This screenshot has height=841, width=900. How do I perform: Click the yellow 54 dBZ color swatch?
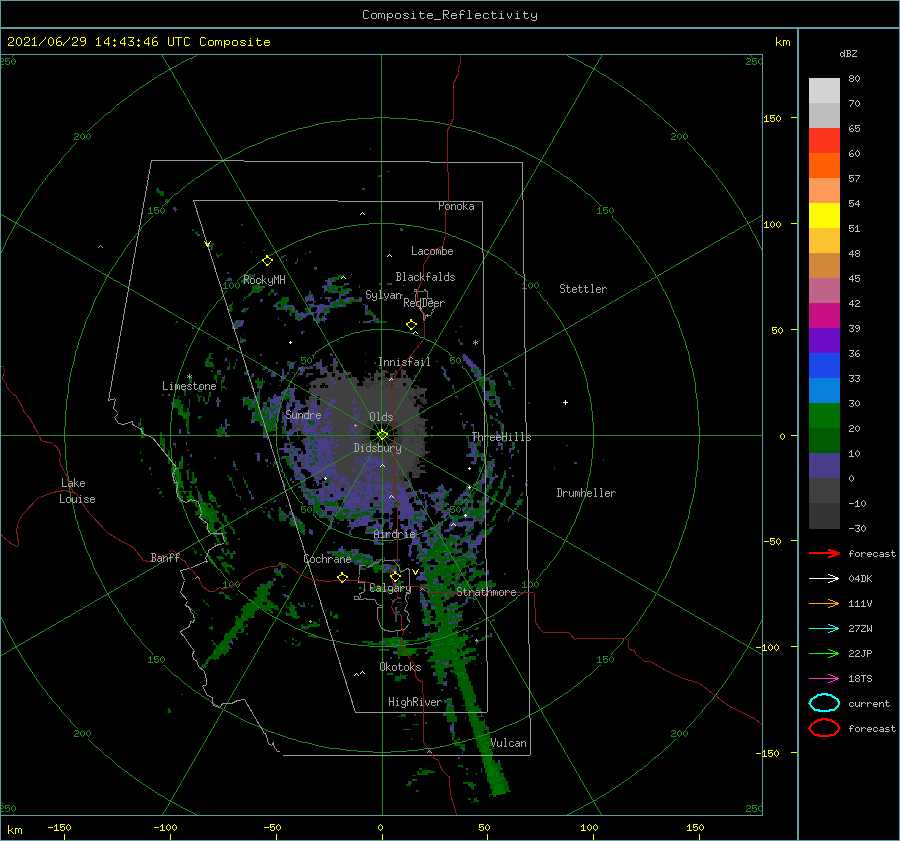click(x=824, y=215)
